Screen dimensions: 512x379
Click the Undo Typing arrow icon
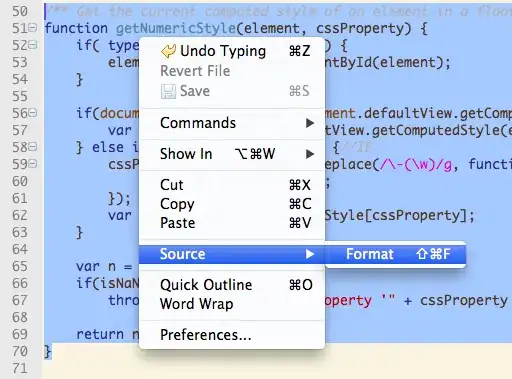168,51
